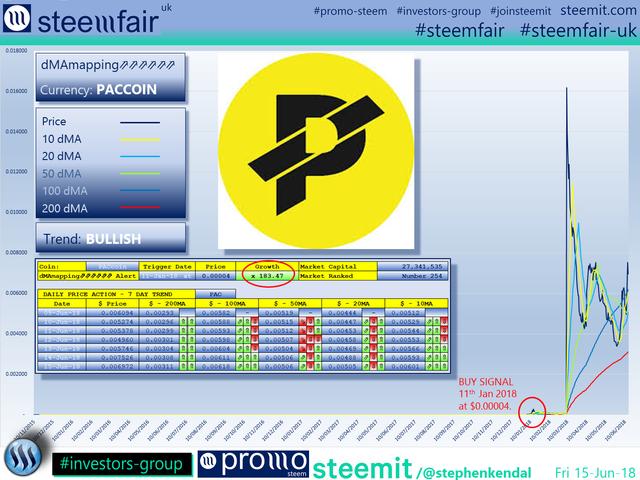Click the $ - 20MA column header

[x=353, y=303]
